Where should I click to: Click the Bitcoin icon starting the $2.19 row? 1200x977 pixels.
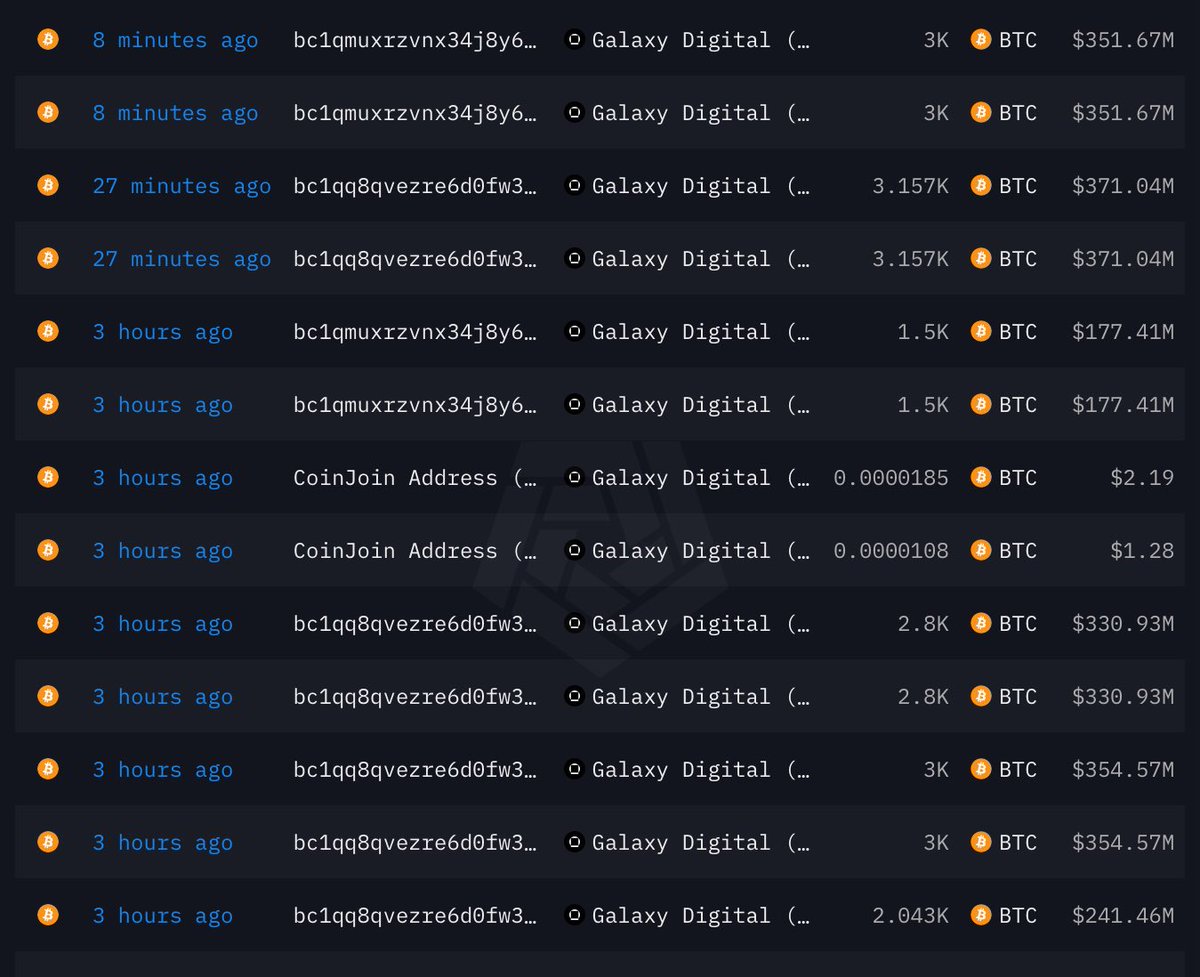(47, 478)
